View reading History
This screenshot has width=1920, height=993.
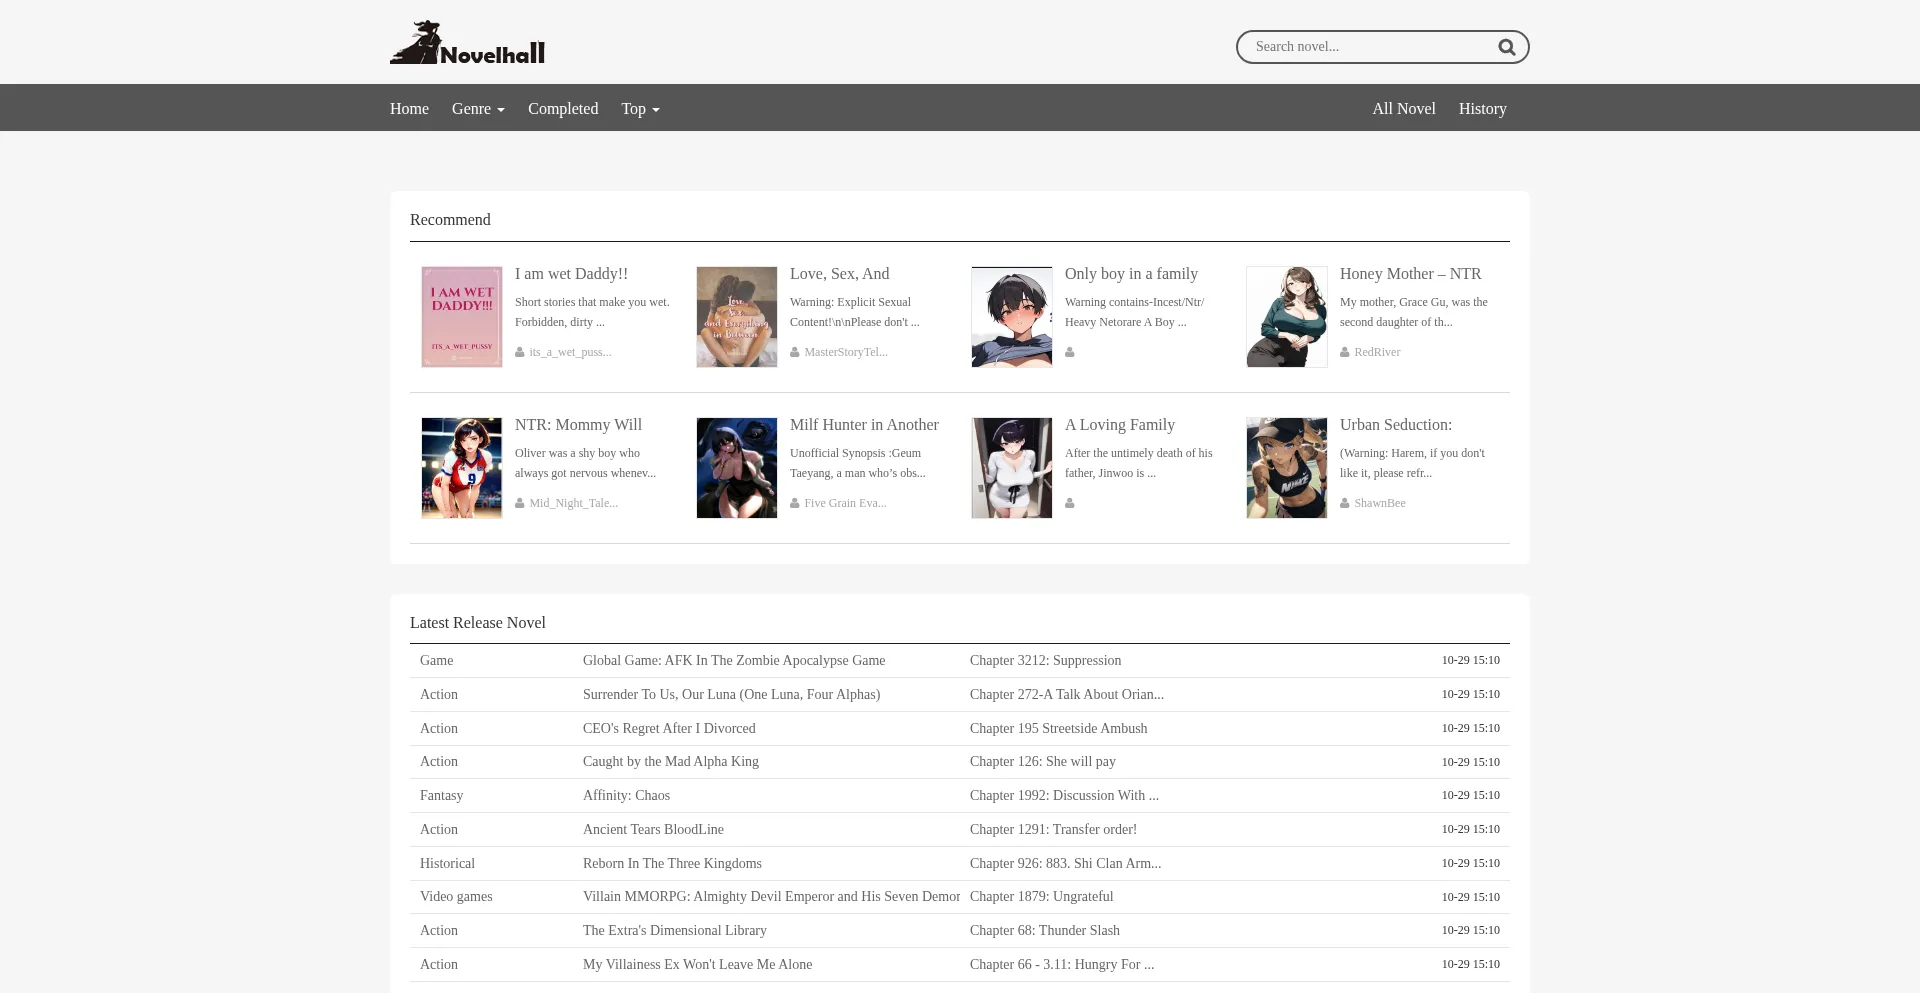[1482, 109]
